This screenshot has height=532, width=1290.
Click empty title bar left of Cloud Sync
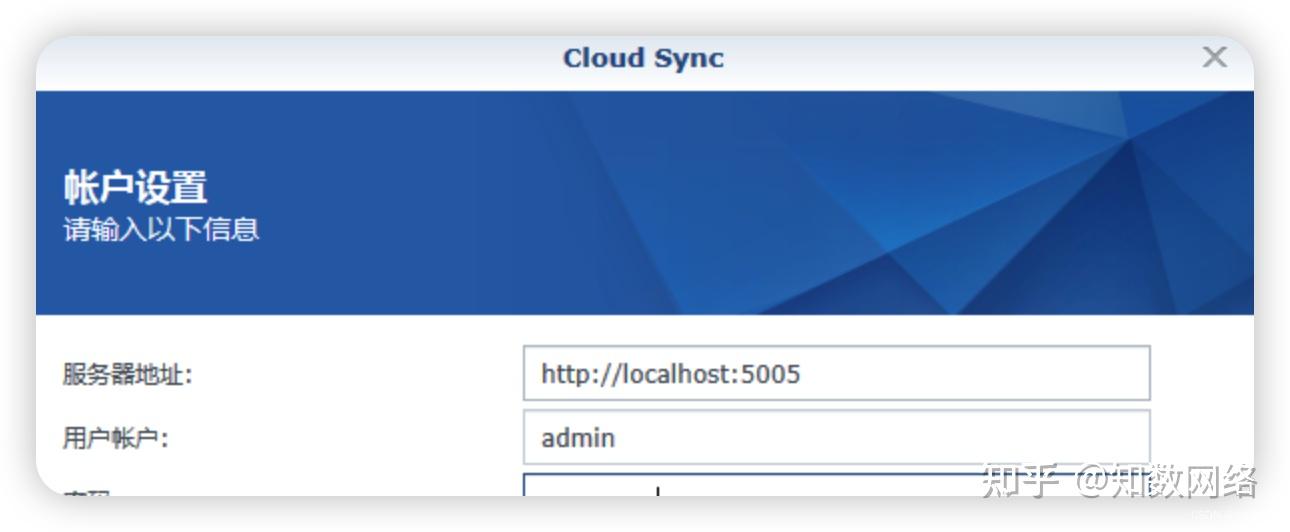point(300,58)
